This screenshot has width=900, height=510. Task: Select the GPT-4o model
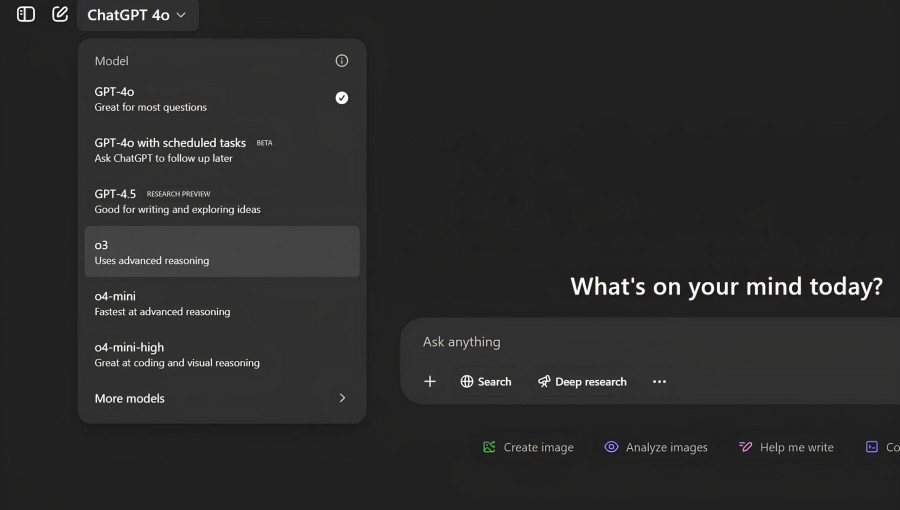(222, 99)
